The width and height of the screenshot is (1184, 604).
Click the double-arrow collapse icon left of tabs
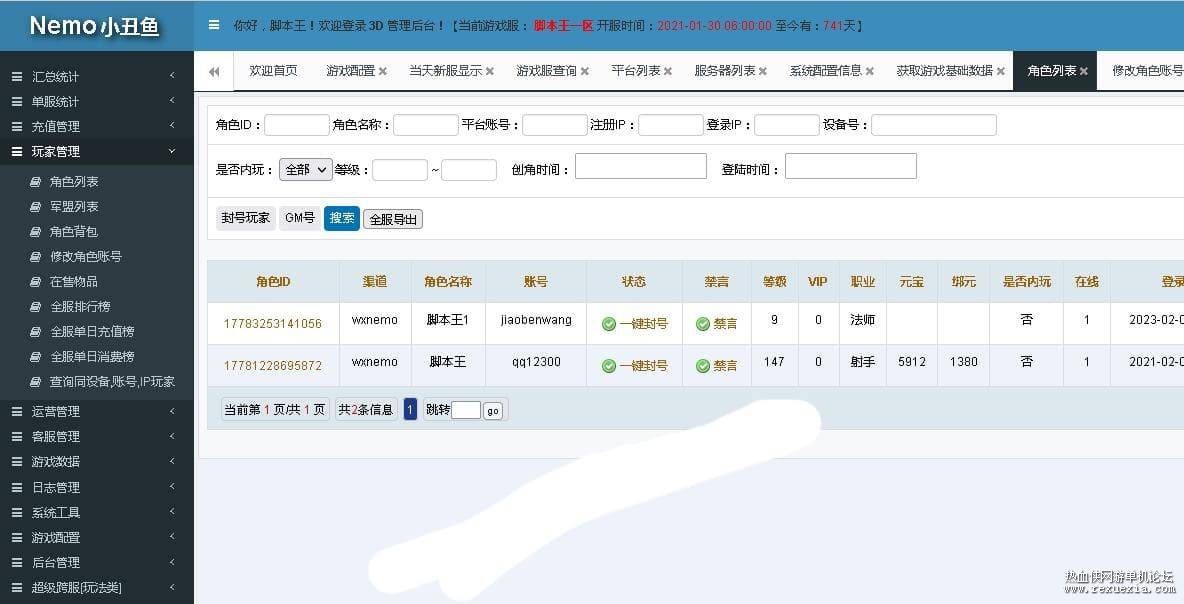(x=213, y=71)
